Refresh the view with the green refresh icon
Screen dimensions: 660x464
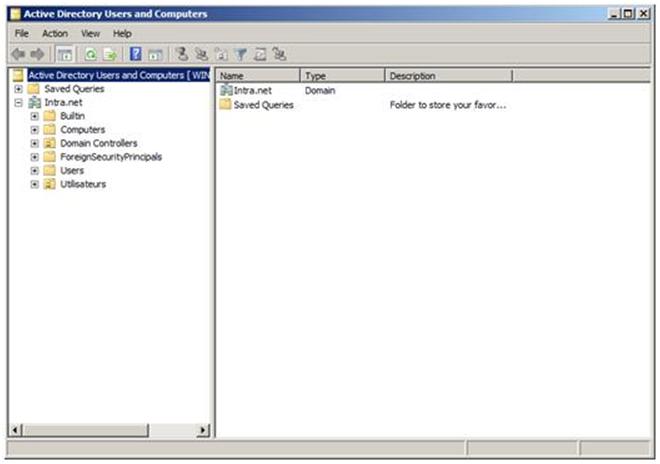coord(90,54)
